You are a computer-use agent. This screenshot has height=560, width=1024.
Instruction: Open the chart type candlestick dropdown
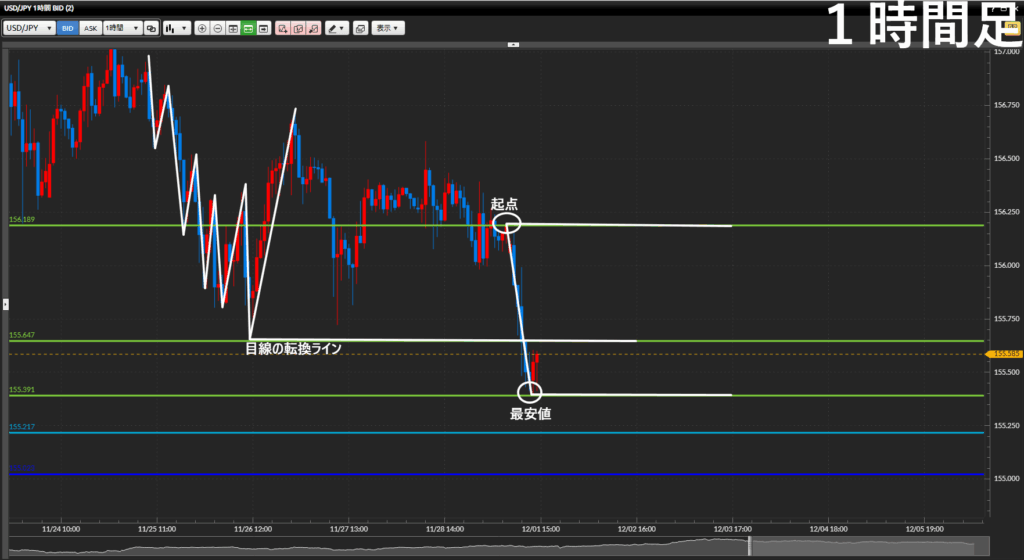pos(178,28)
